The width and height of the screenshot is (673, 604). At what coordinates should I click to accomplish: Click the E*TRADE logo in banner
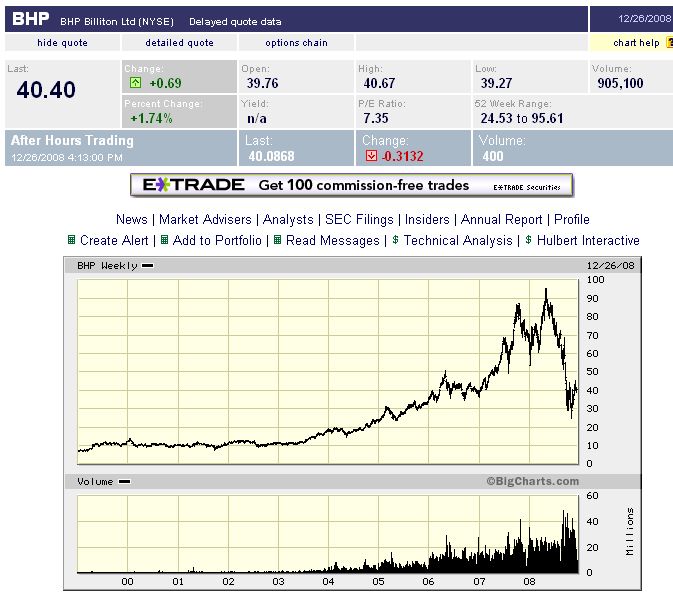(194, 185)
